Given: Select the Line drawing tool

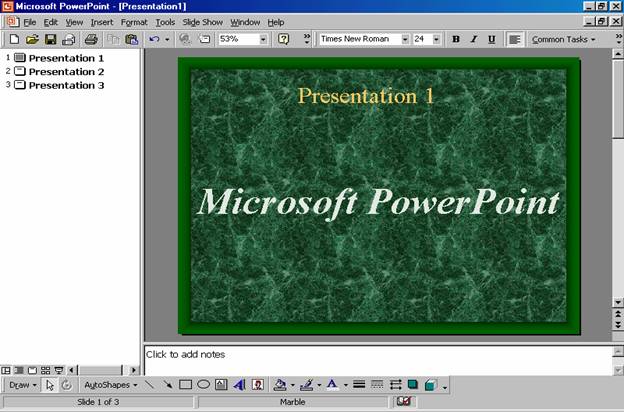Looking at the screenshot, I should [150, 385].
